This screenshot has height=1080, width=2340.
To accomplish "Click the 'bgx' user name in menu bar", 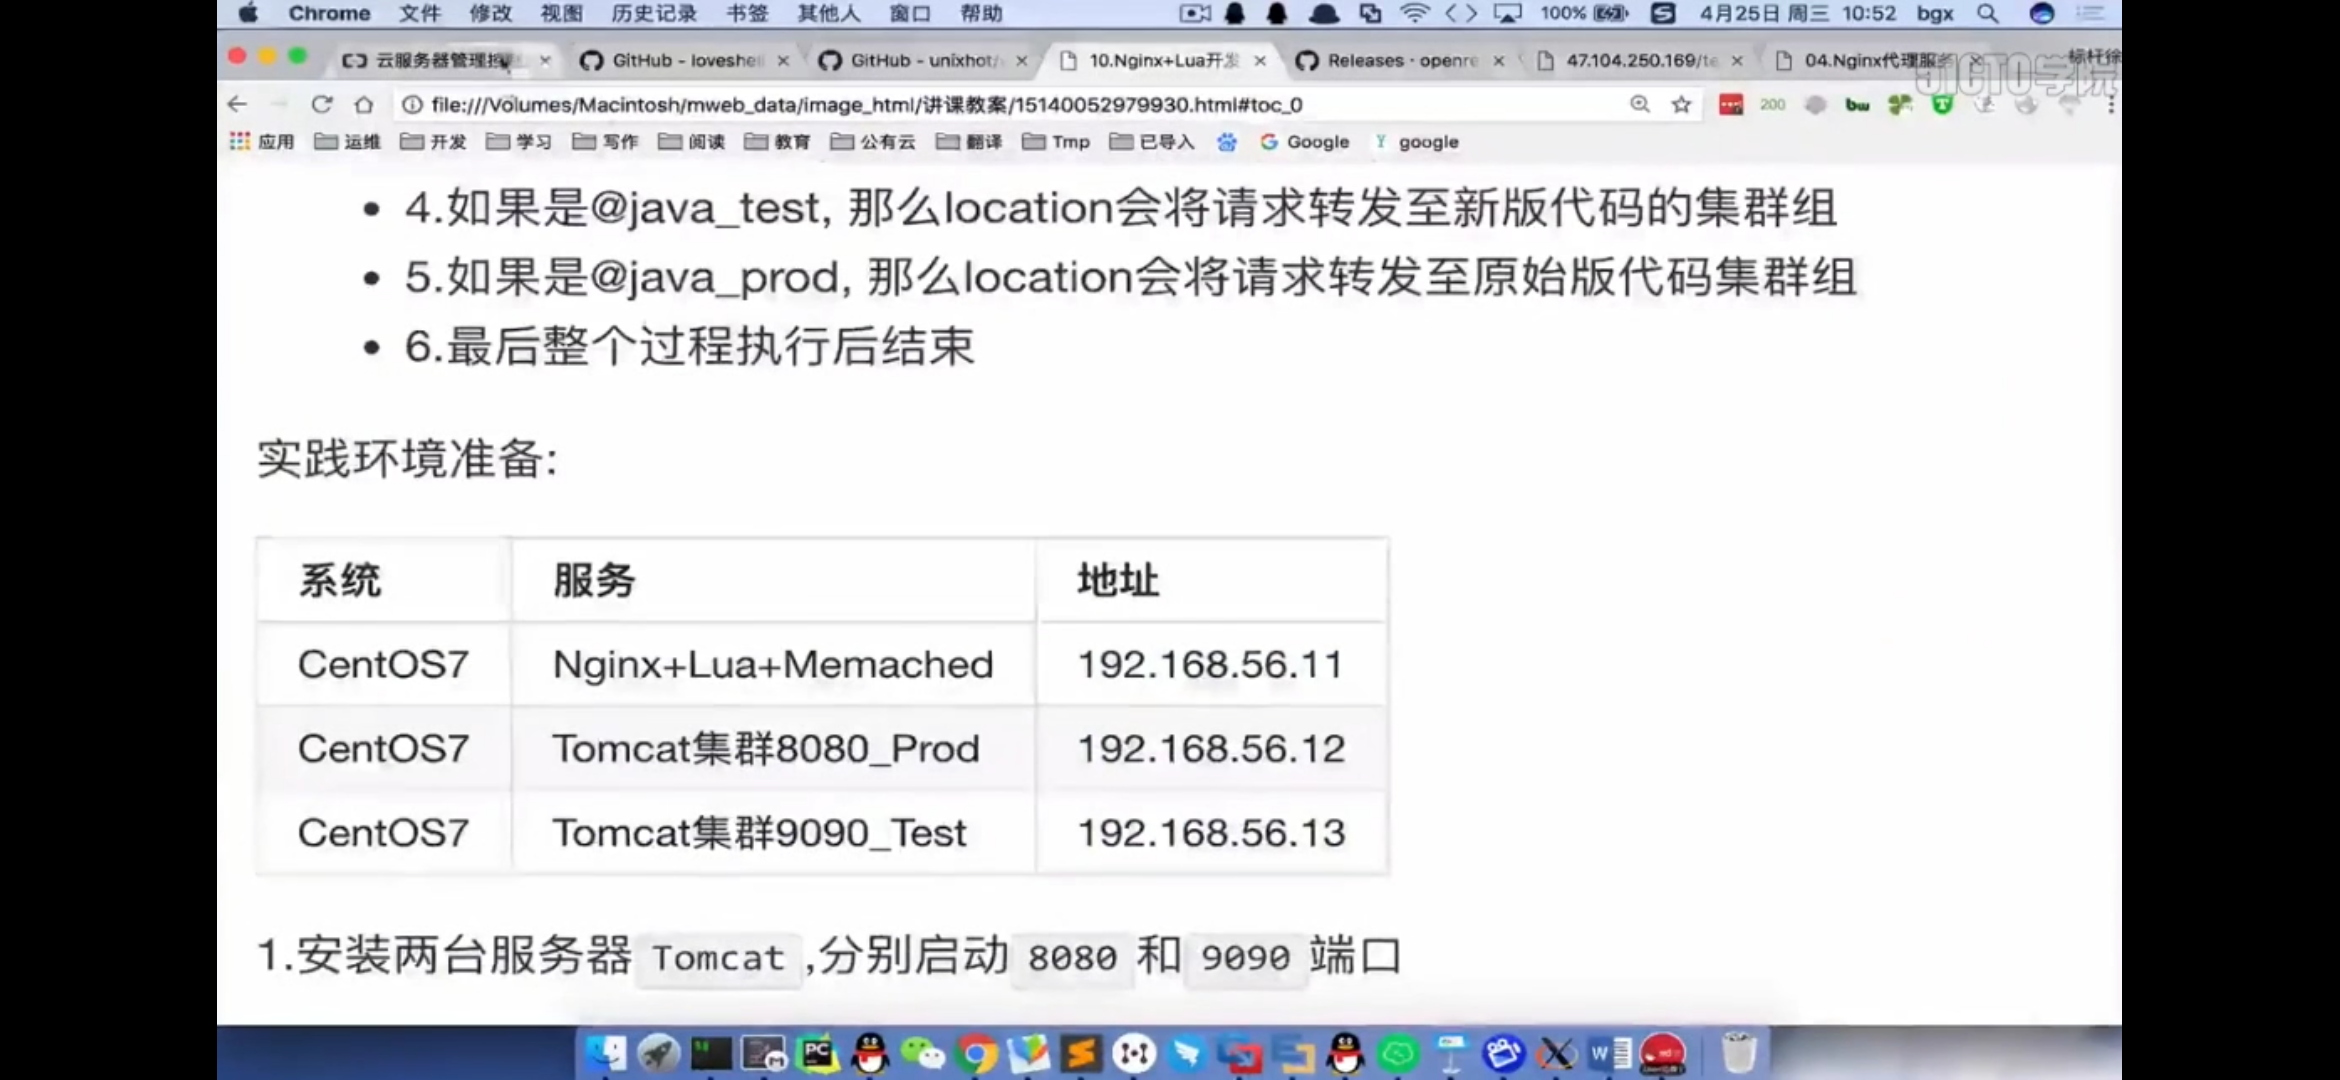I will pos(1935,13).
